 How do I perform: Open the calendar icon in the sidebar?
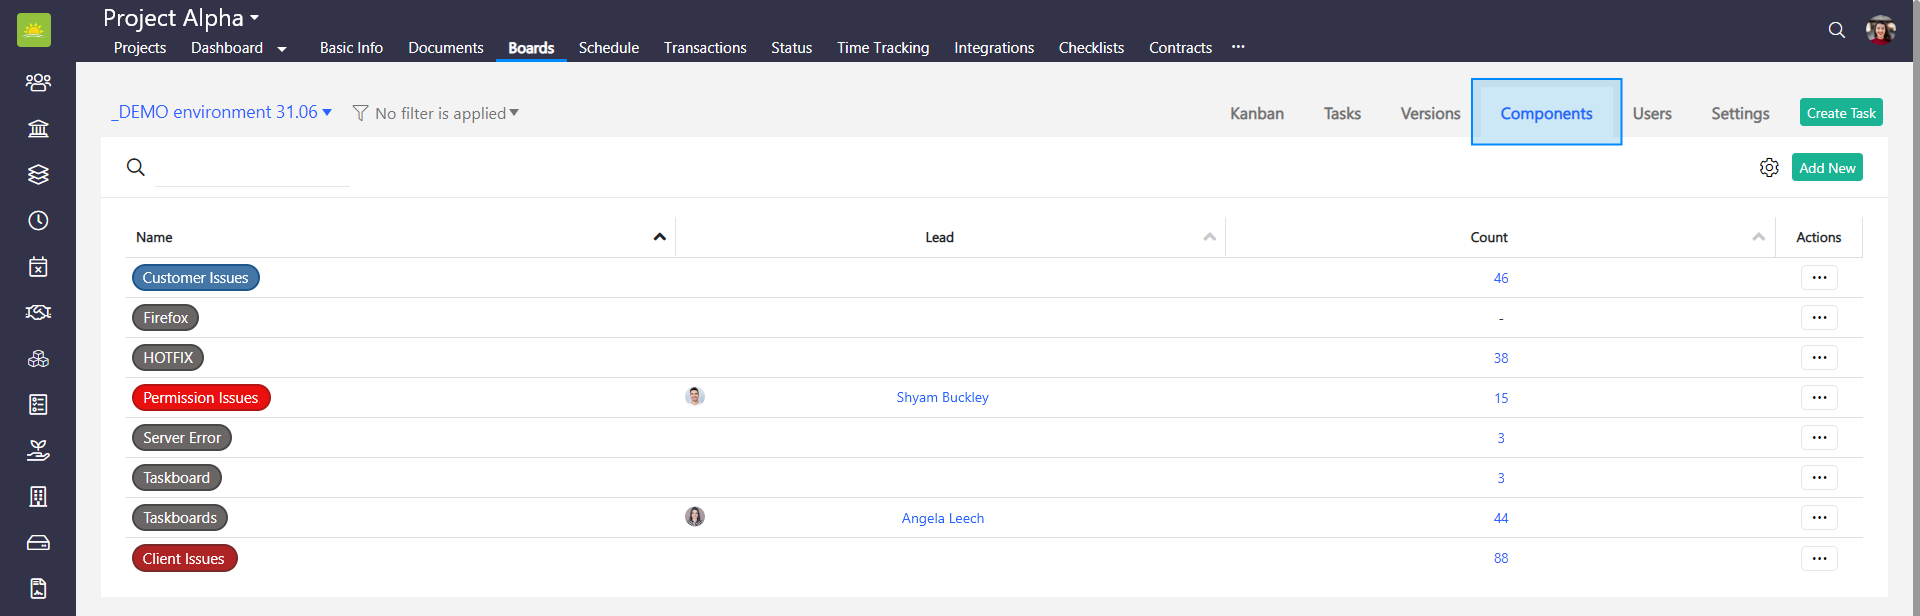tap(38, 266)
